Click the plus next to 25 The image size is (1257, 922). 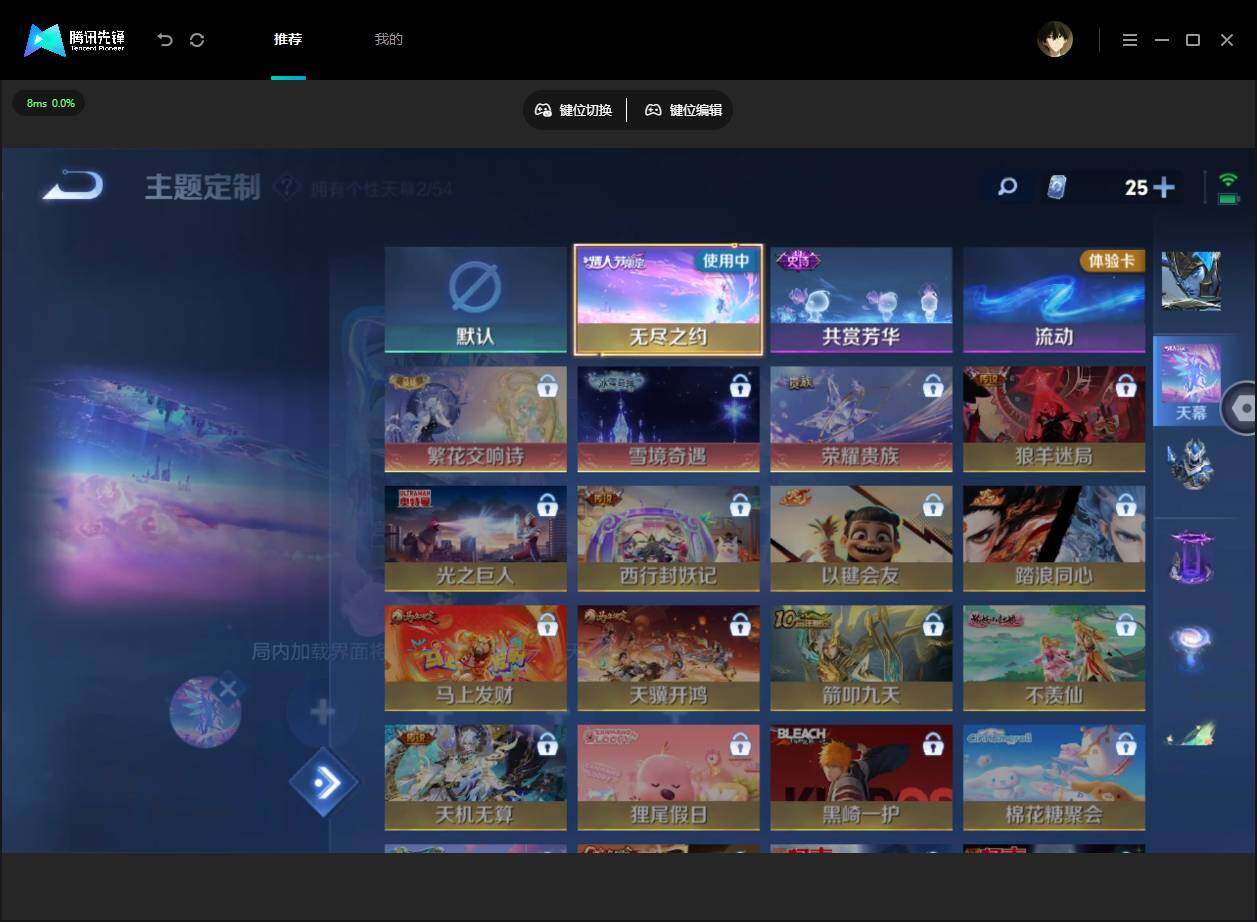click(1164, 187)
